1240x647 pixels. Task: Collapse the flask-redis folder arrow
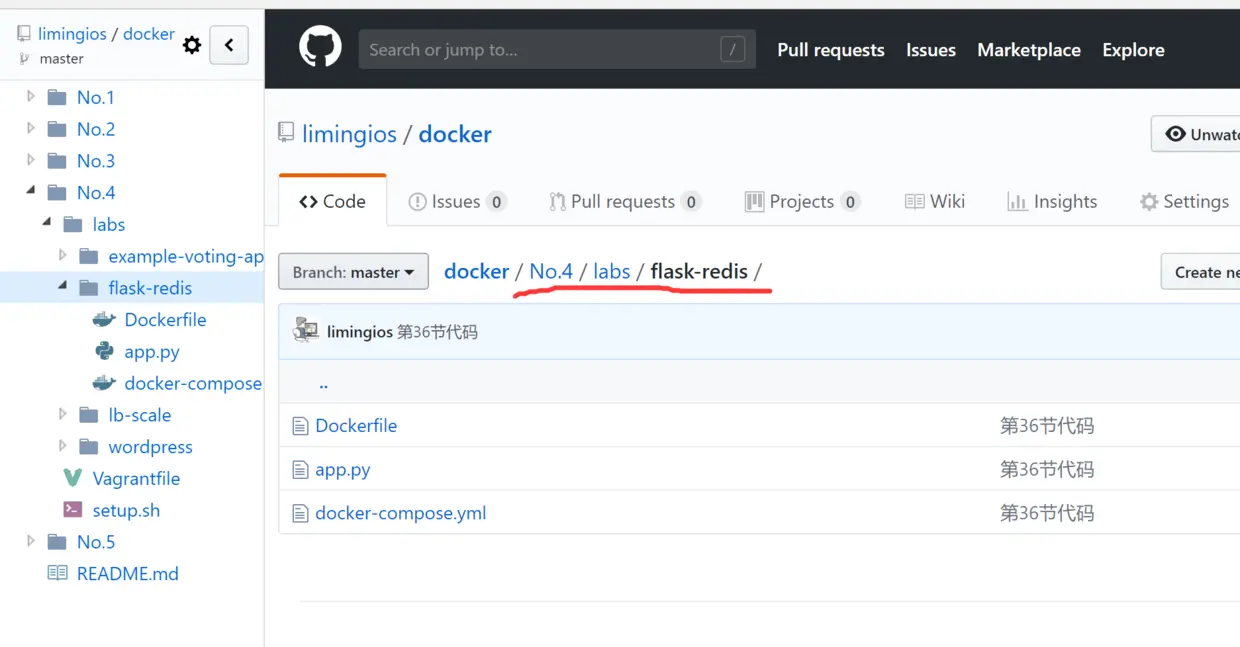[63, 287]
